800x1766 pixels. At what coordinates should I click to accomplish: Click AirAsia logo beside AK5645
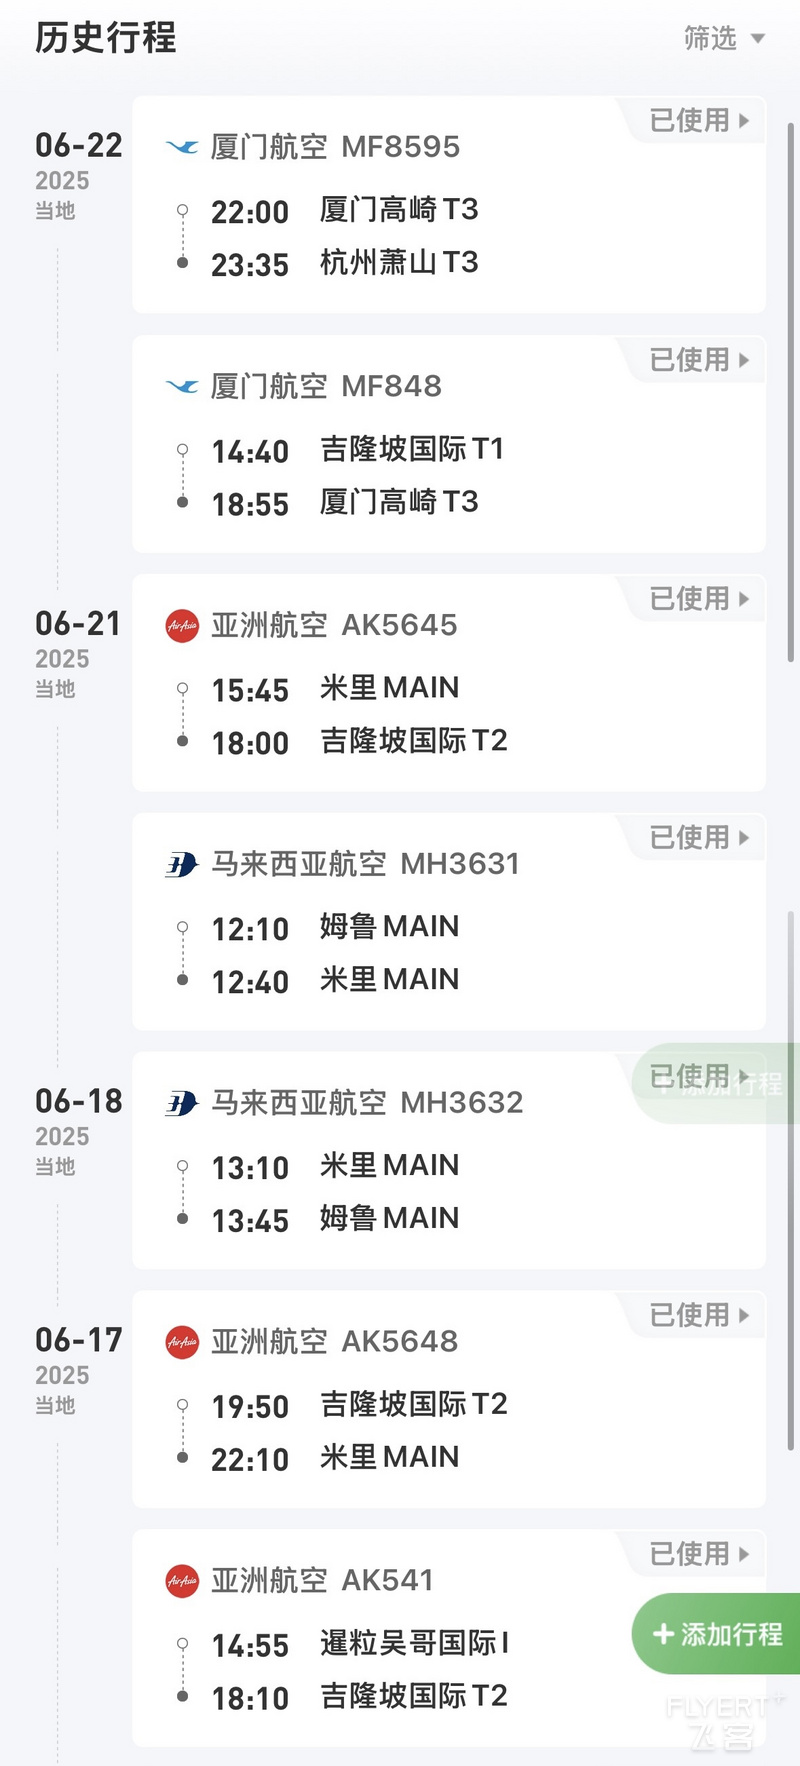[182, 626]
